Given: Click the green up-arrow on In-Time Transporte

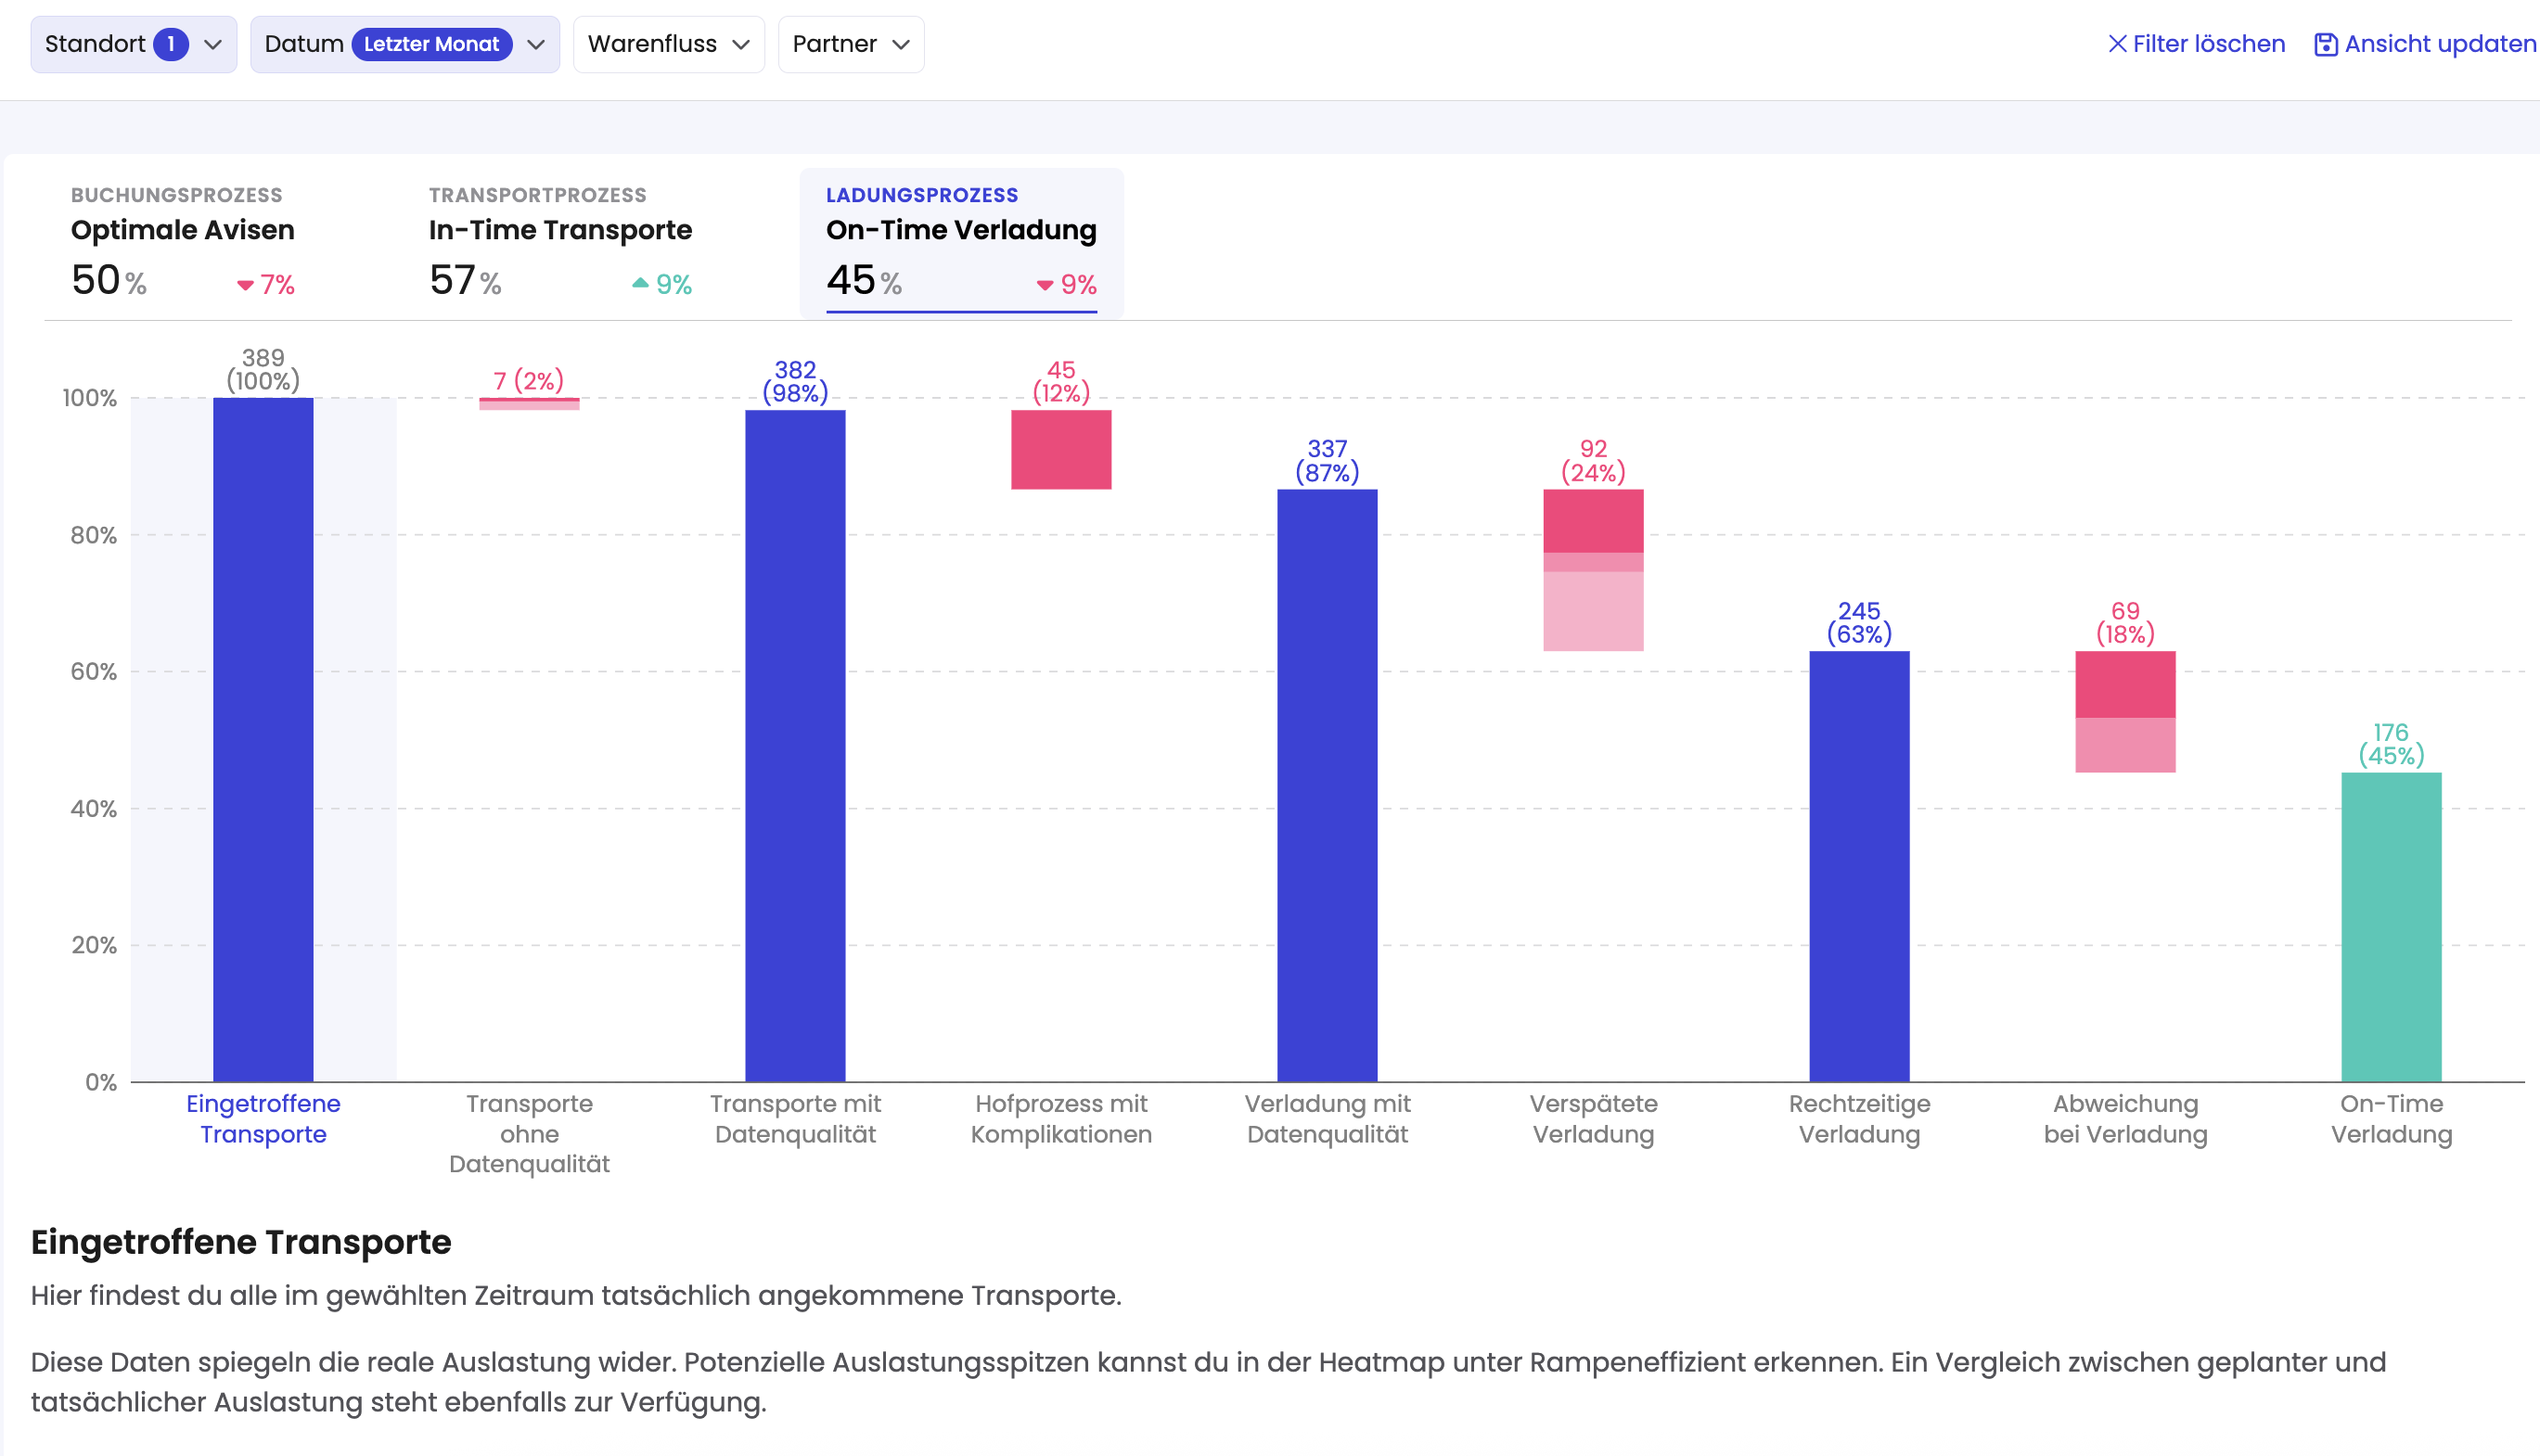Looking at the screenshot, I should point(640,284).
